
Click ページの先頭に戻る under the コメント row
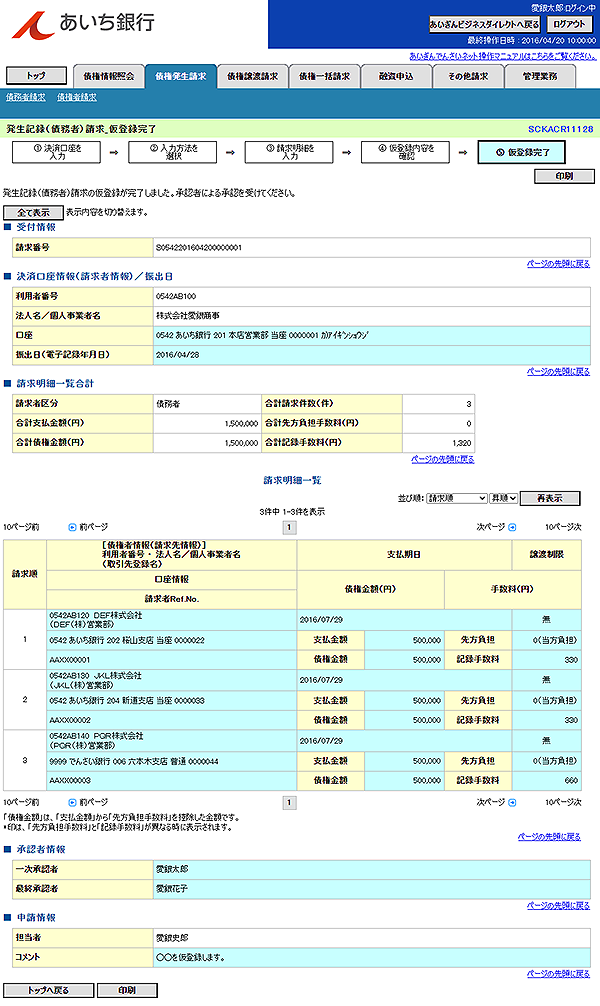tap(558, 974)
